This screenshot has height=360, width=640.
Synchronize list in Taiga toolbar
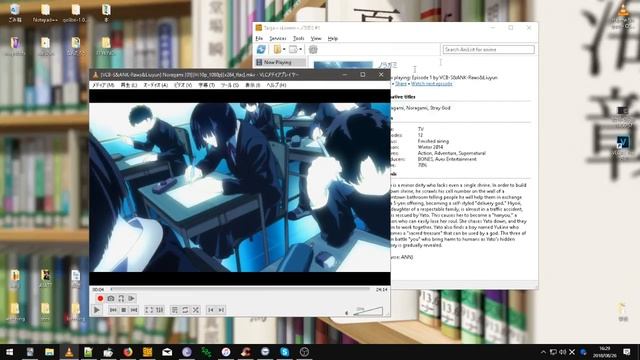(261, 49)
